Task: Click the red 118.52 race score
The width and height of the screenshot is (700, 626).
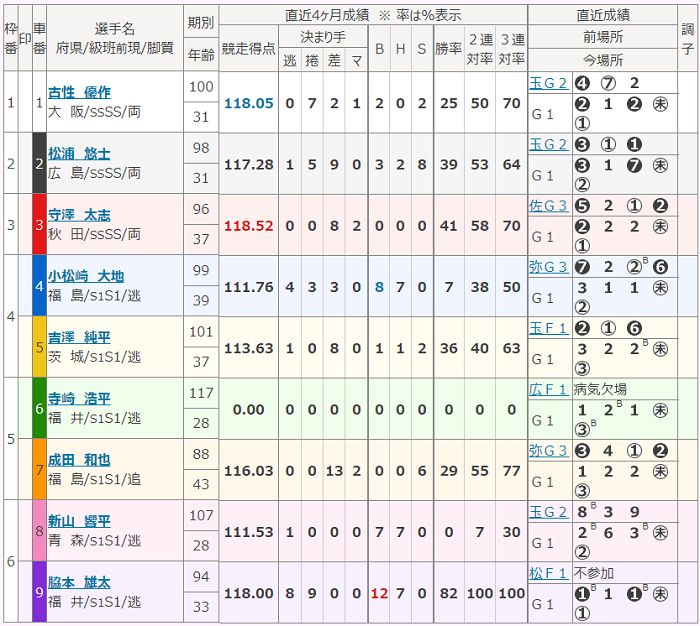Action: 249,225
